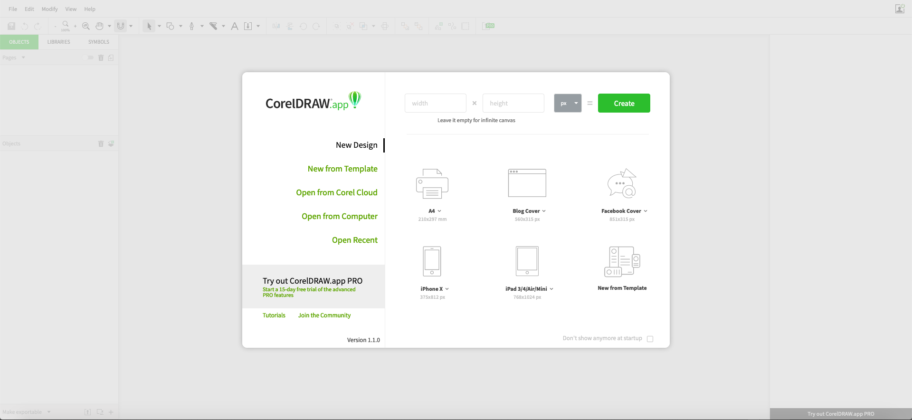
Task: Switch to the Libraries tab
Action: tap(58, 42)
